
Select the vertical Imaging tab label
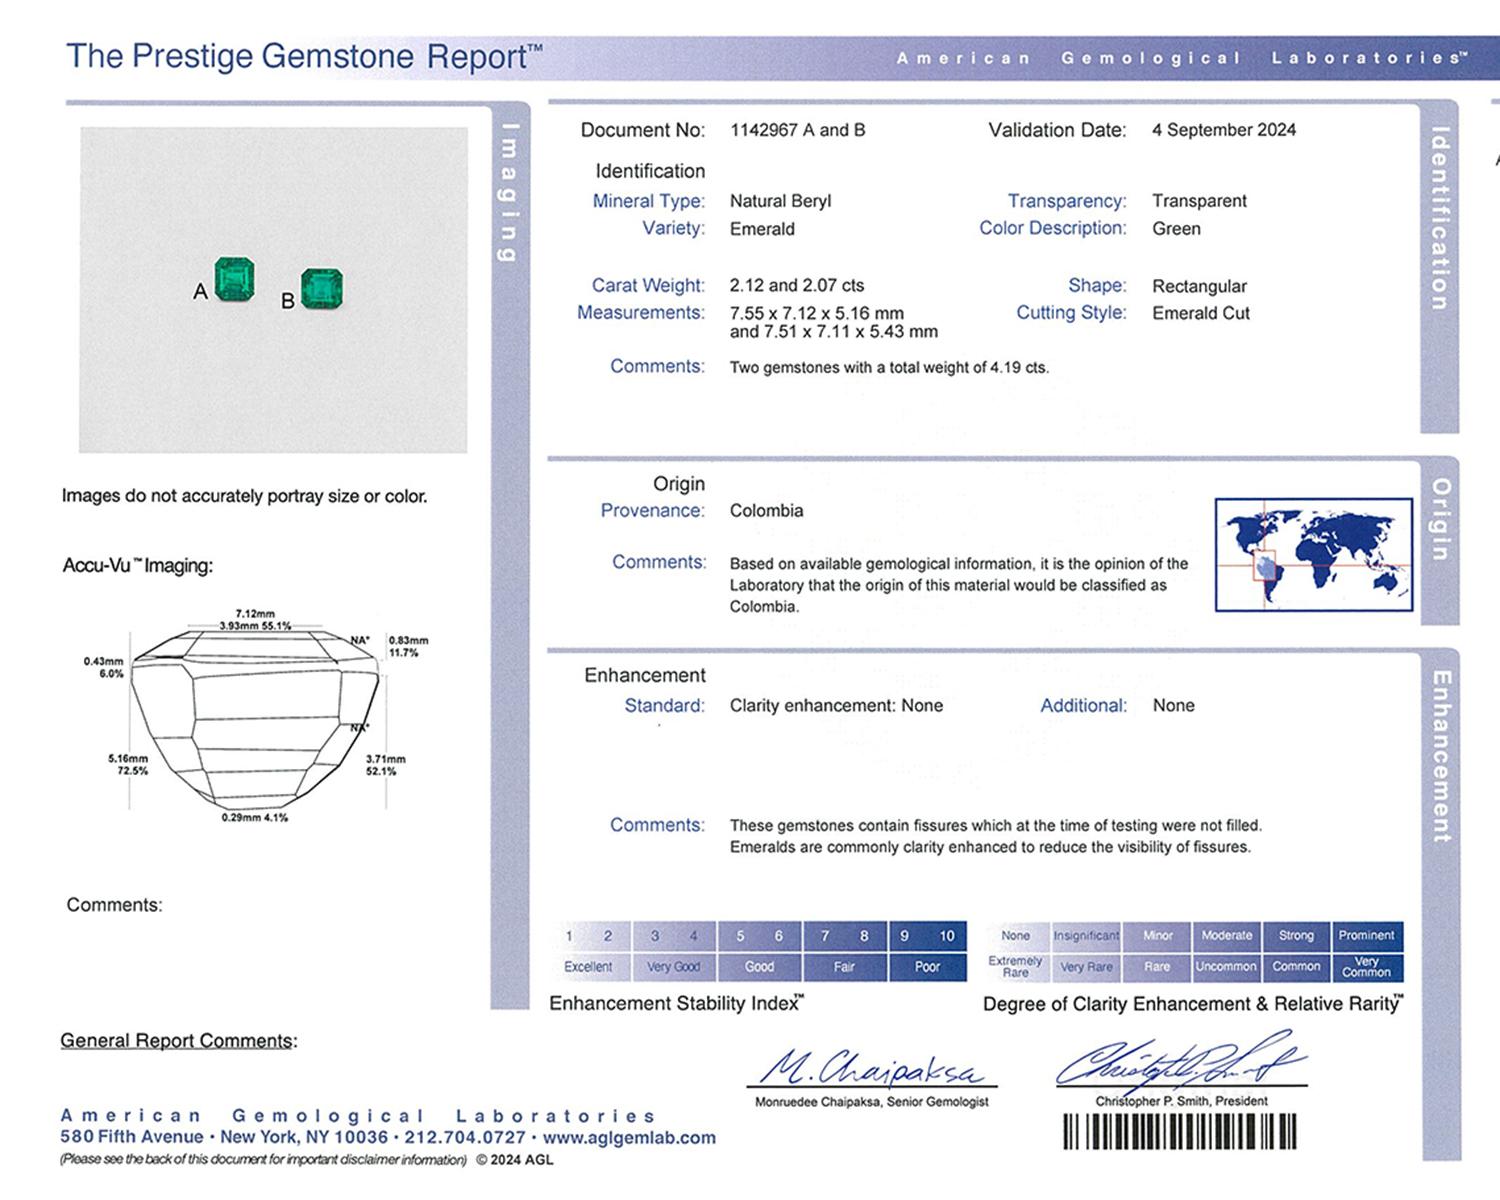coord(509,192)
